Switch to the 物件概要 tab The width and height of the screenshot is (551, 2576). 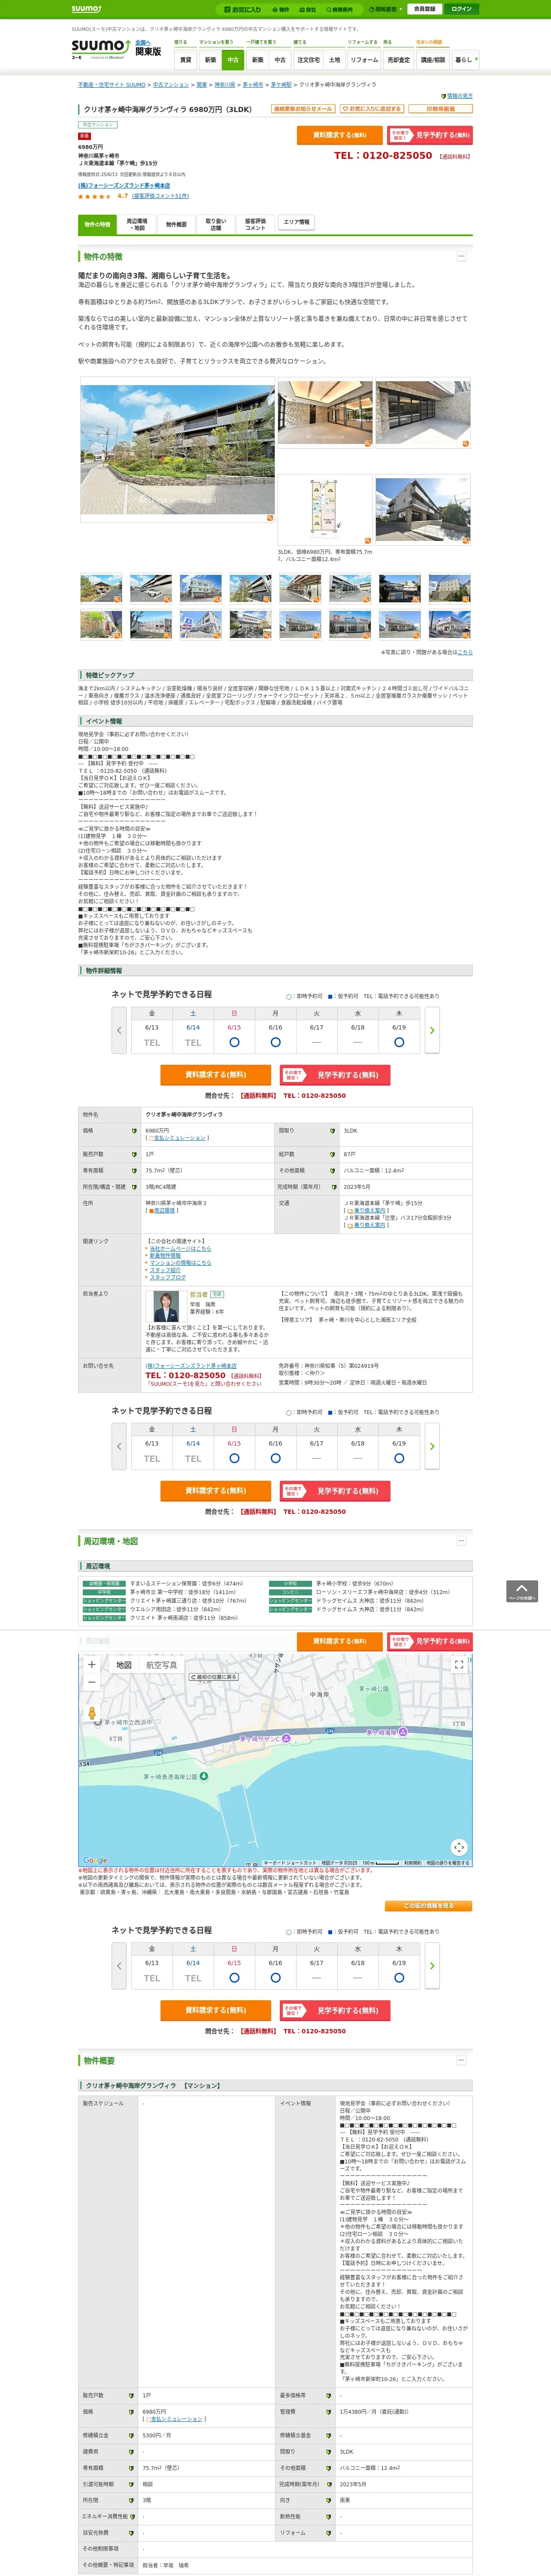click(x=176, y=224)
